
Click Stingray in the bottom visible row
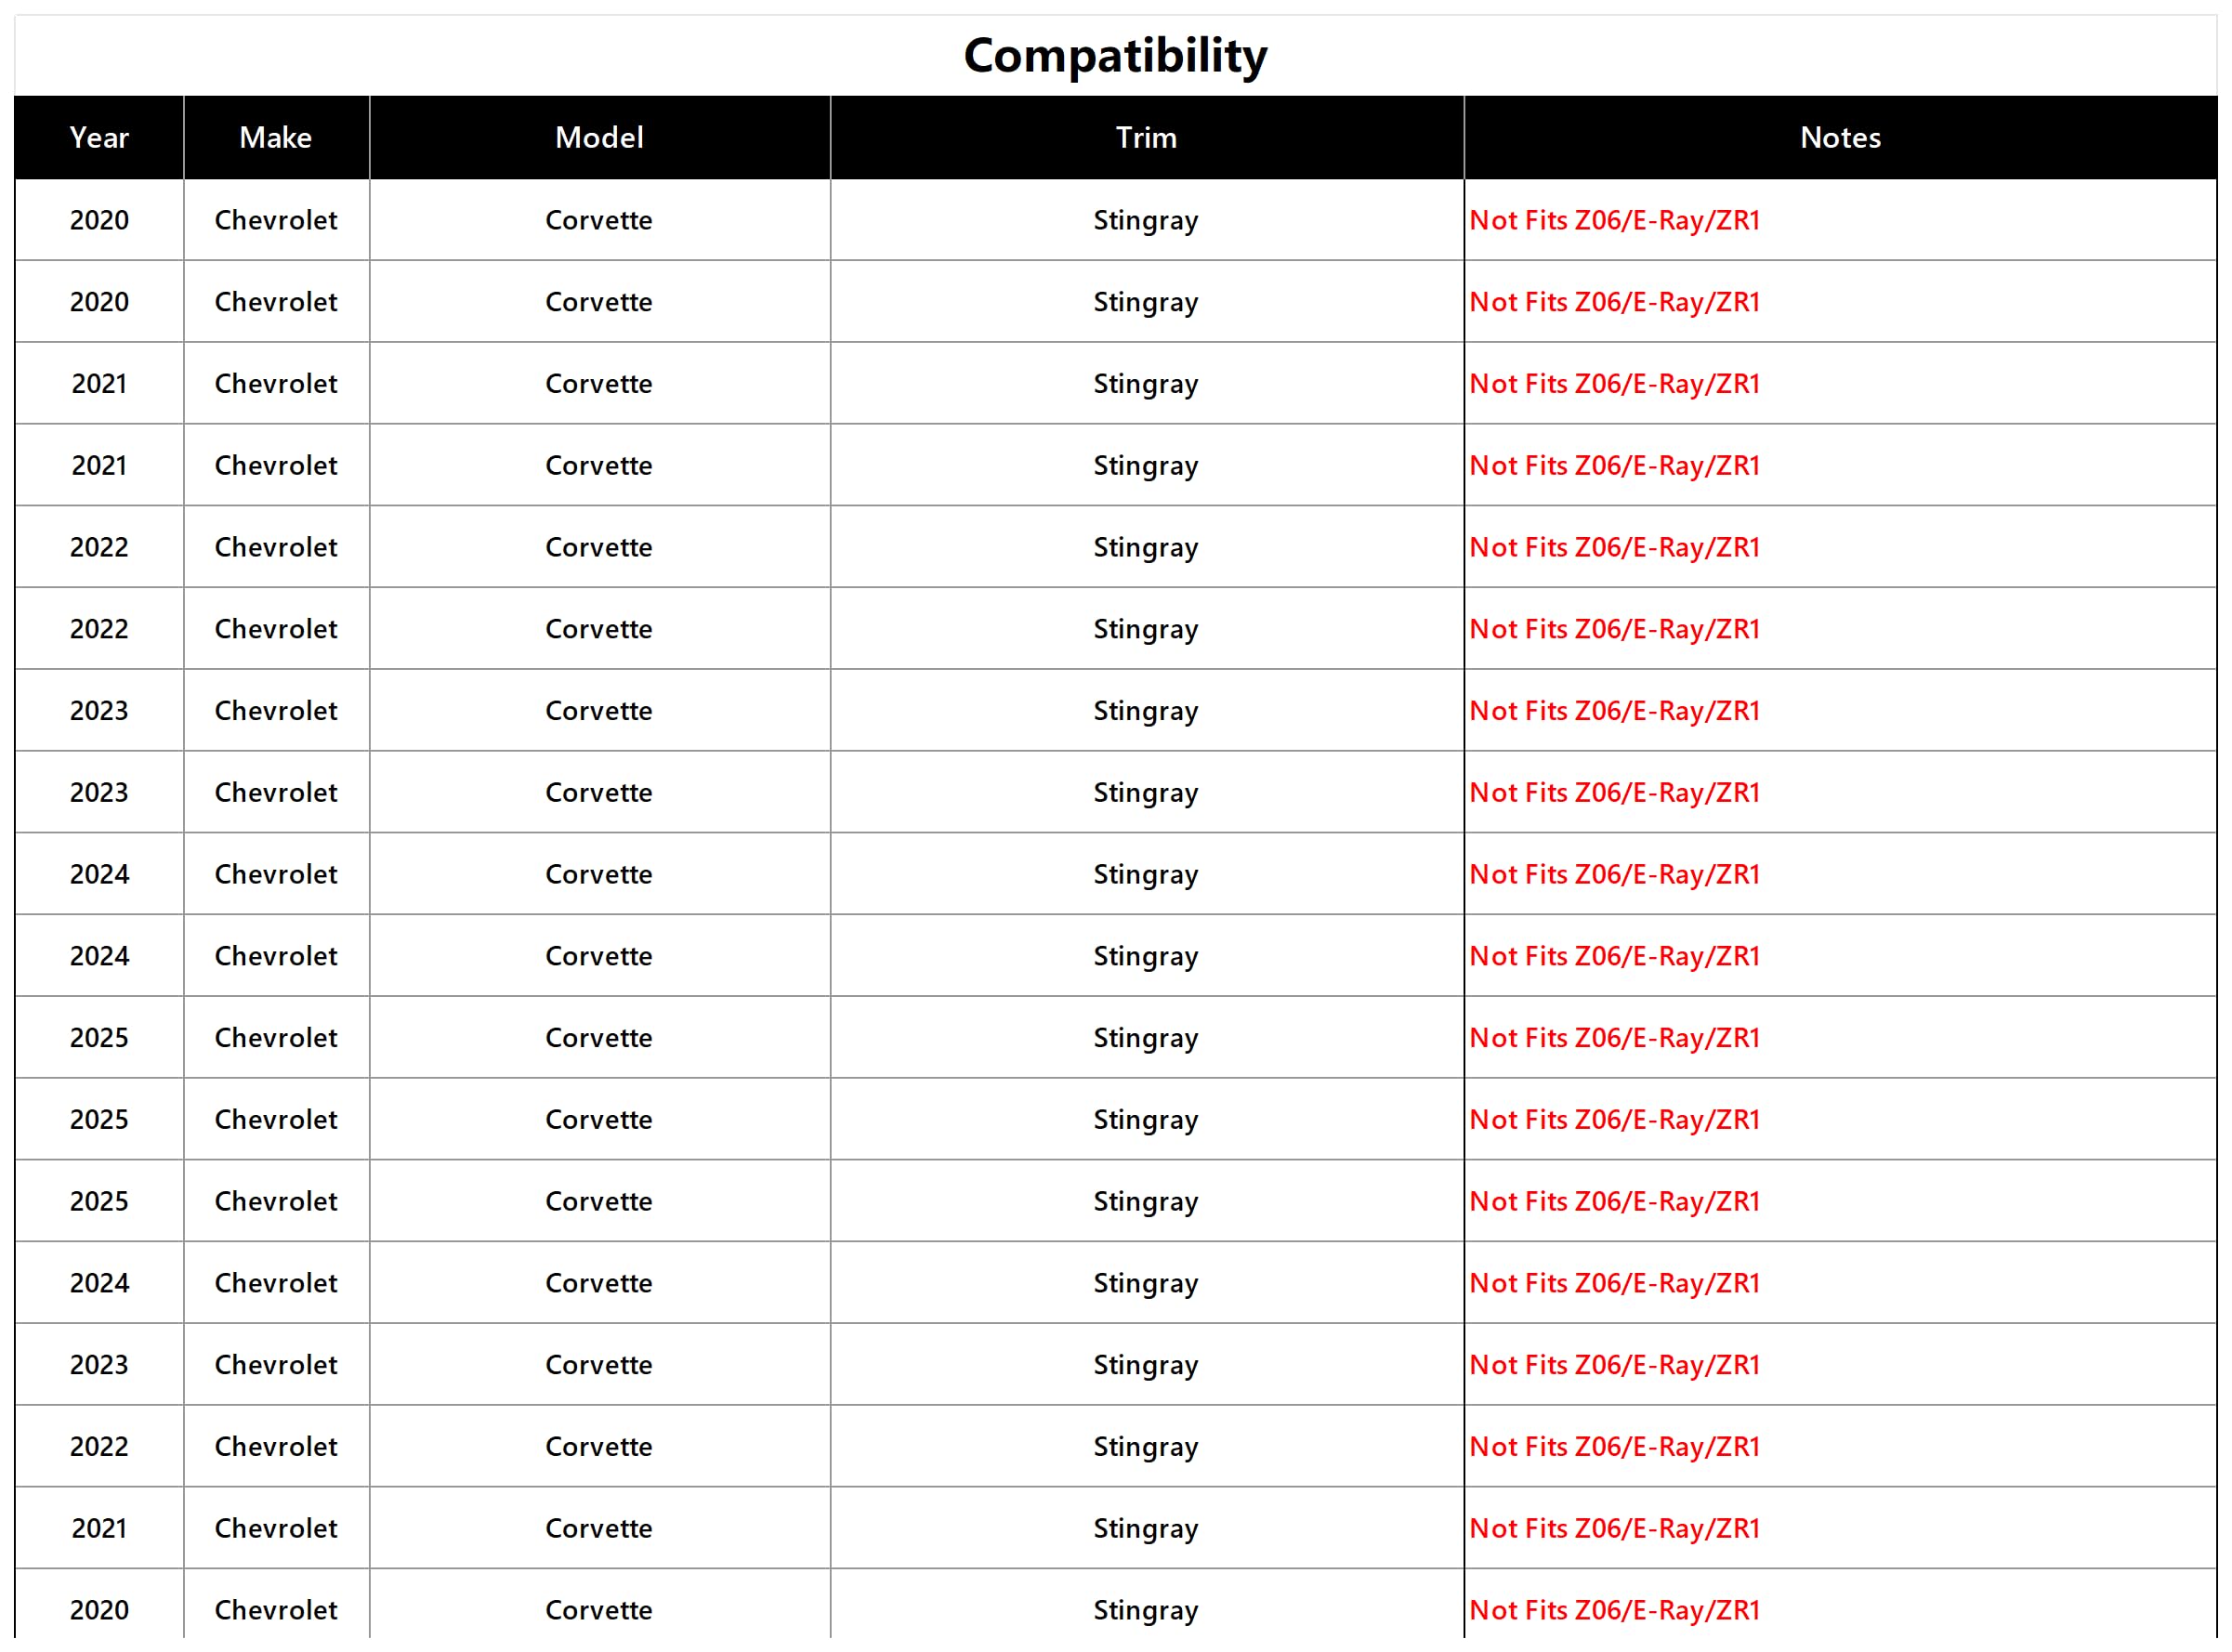pyautogui.click(x=1146, y=1611)
